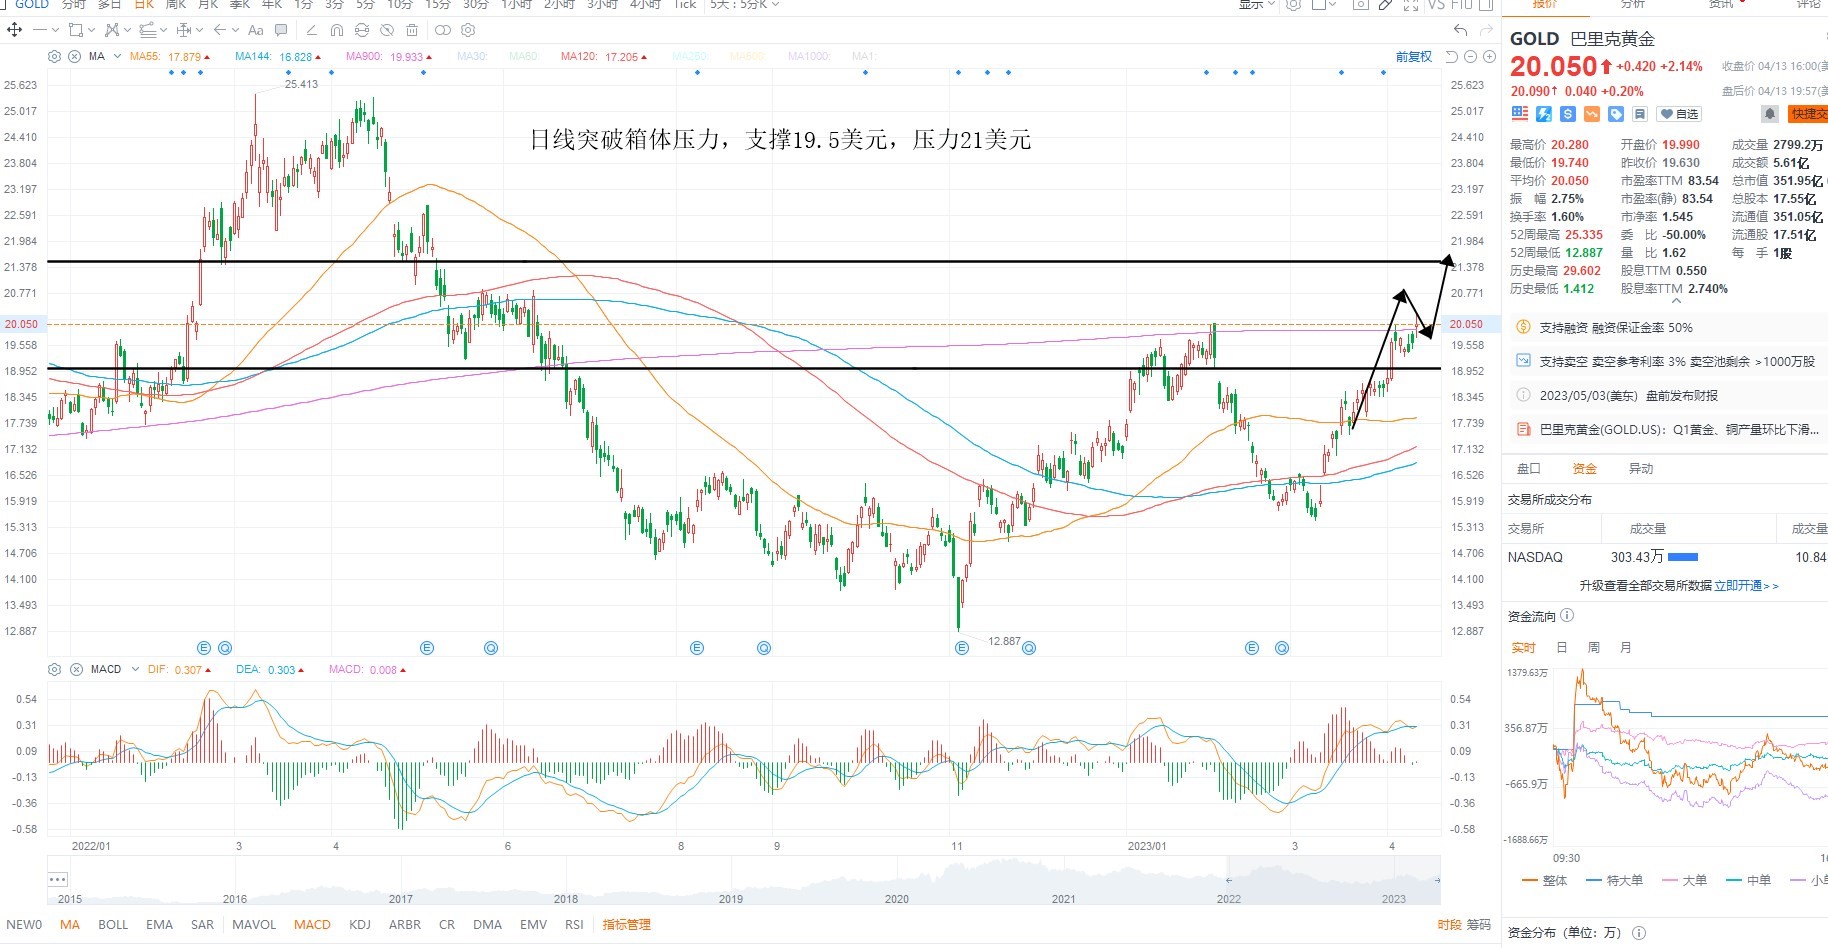1828x948 pixels.
Task: Open the line tool dropdown arrow
Action: (55, 30)
